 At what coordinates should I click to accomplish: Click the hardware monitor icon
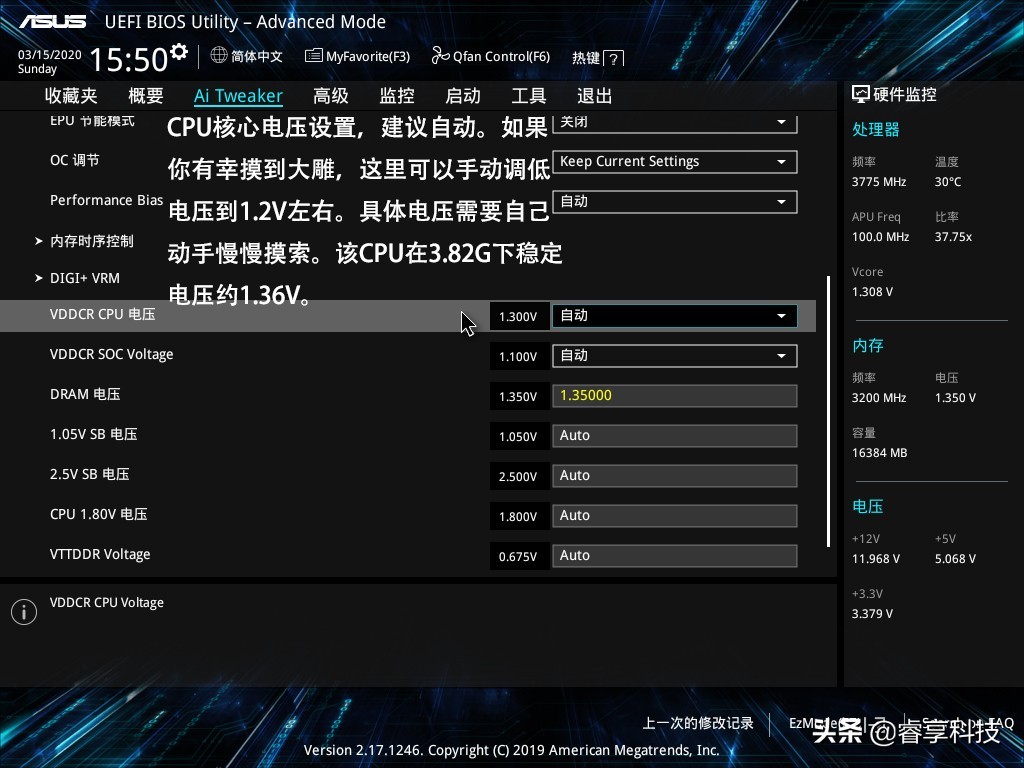(x=860, y=94)
